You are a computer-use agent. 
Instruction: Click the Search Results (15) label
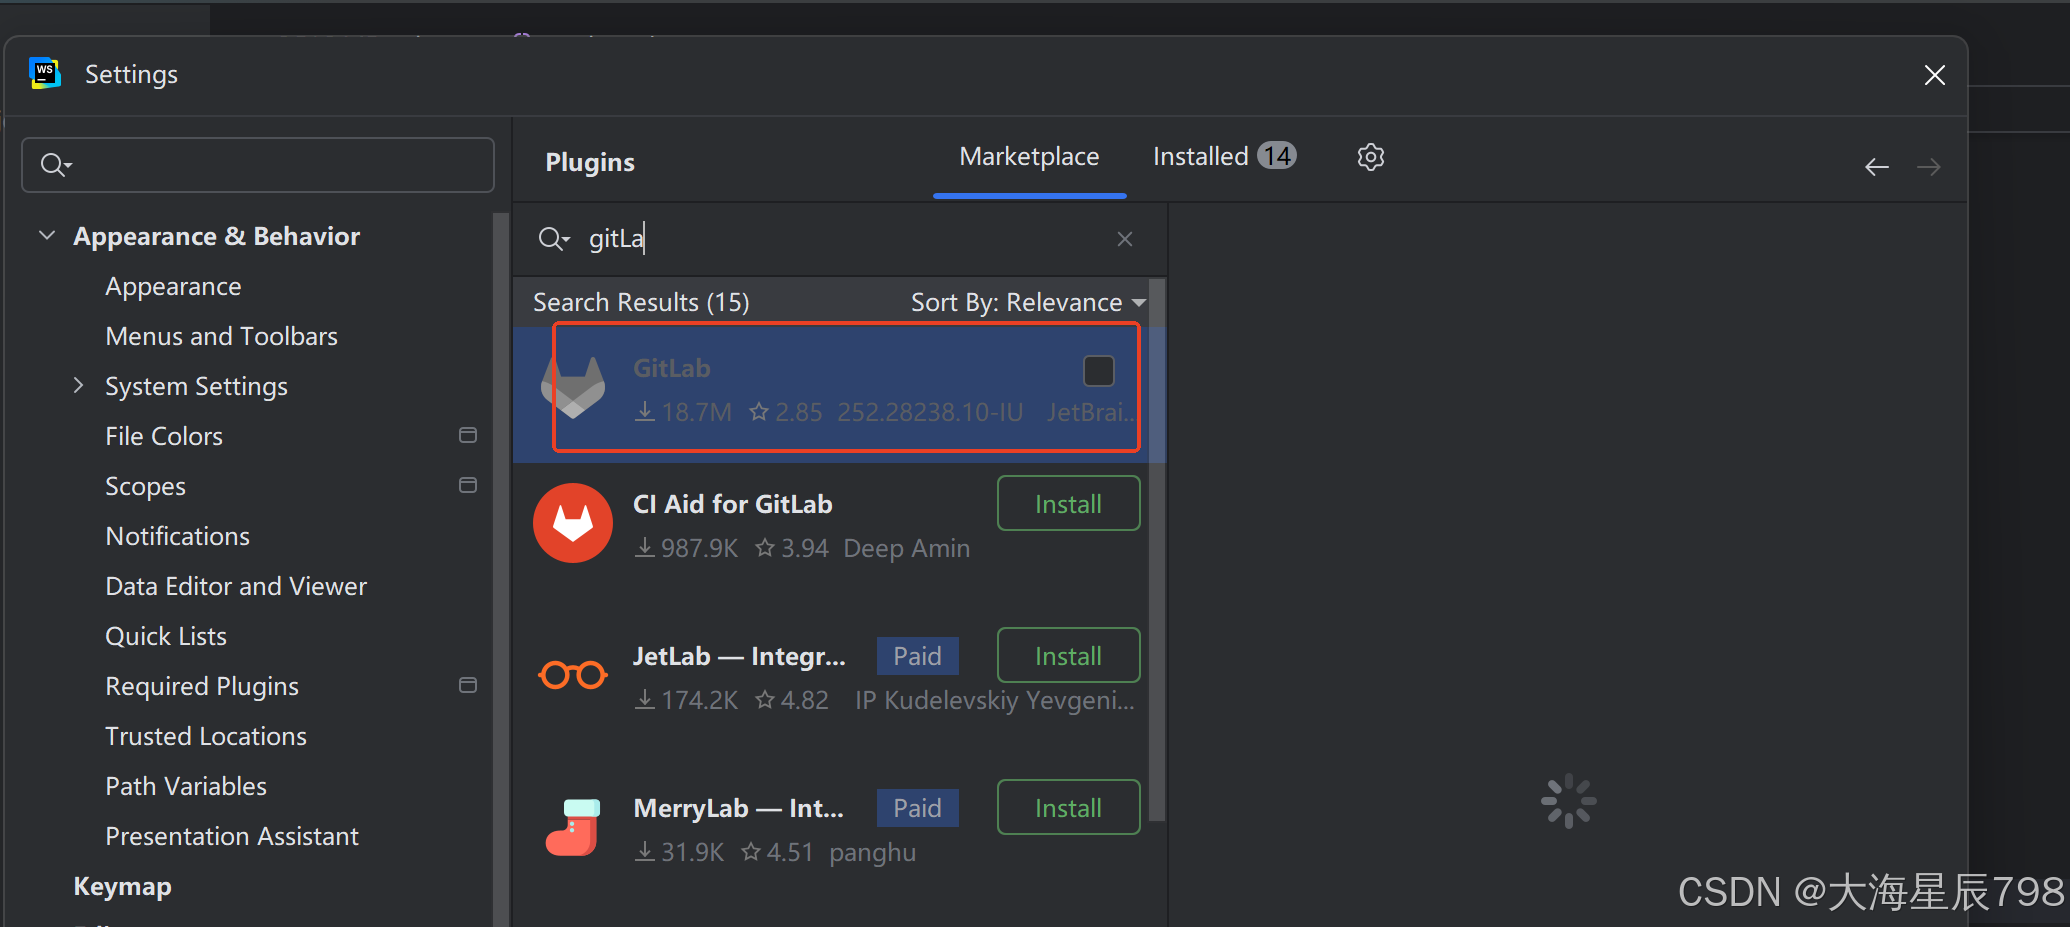pyautogui.click(x=641, y=302)
